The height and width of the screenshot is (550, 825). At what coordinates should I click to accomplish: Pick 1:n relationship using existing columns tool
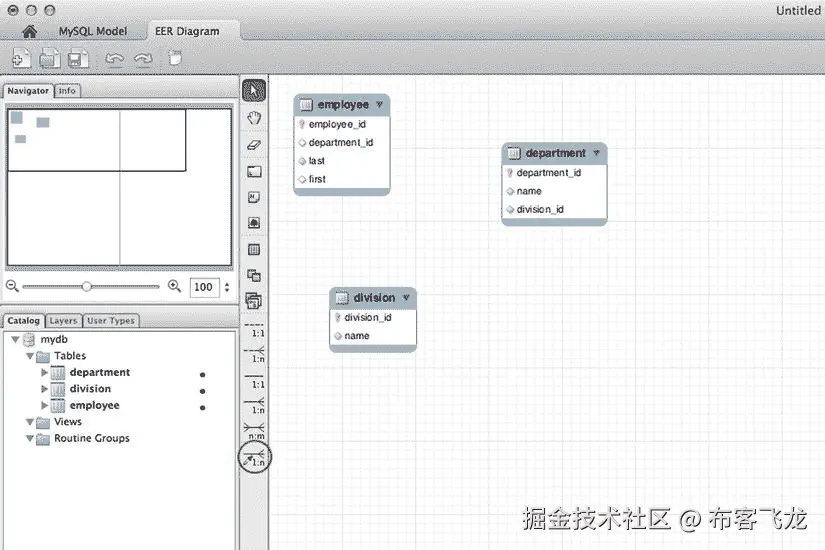tap(255, 458)
